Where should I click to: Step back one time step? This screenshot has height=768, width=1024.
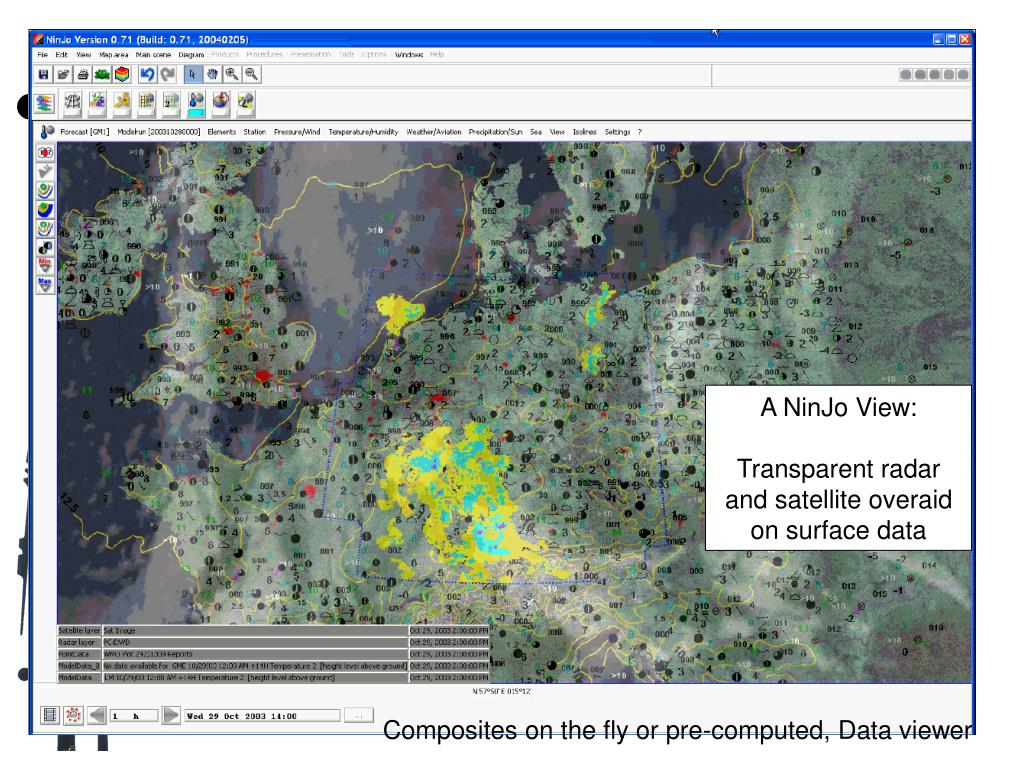pyautogui.click(x=97, y=715)
